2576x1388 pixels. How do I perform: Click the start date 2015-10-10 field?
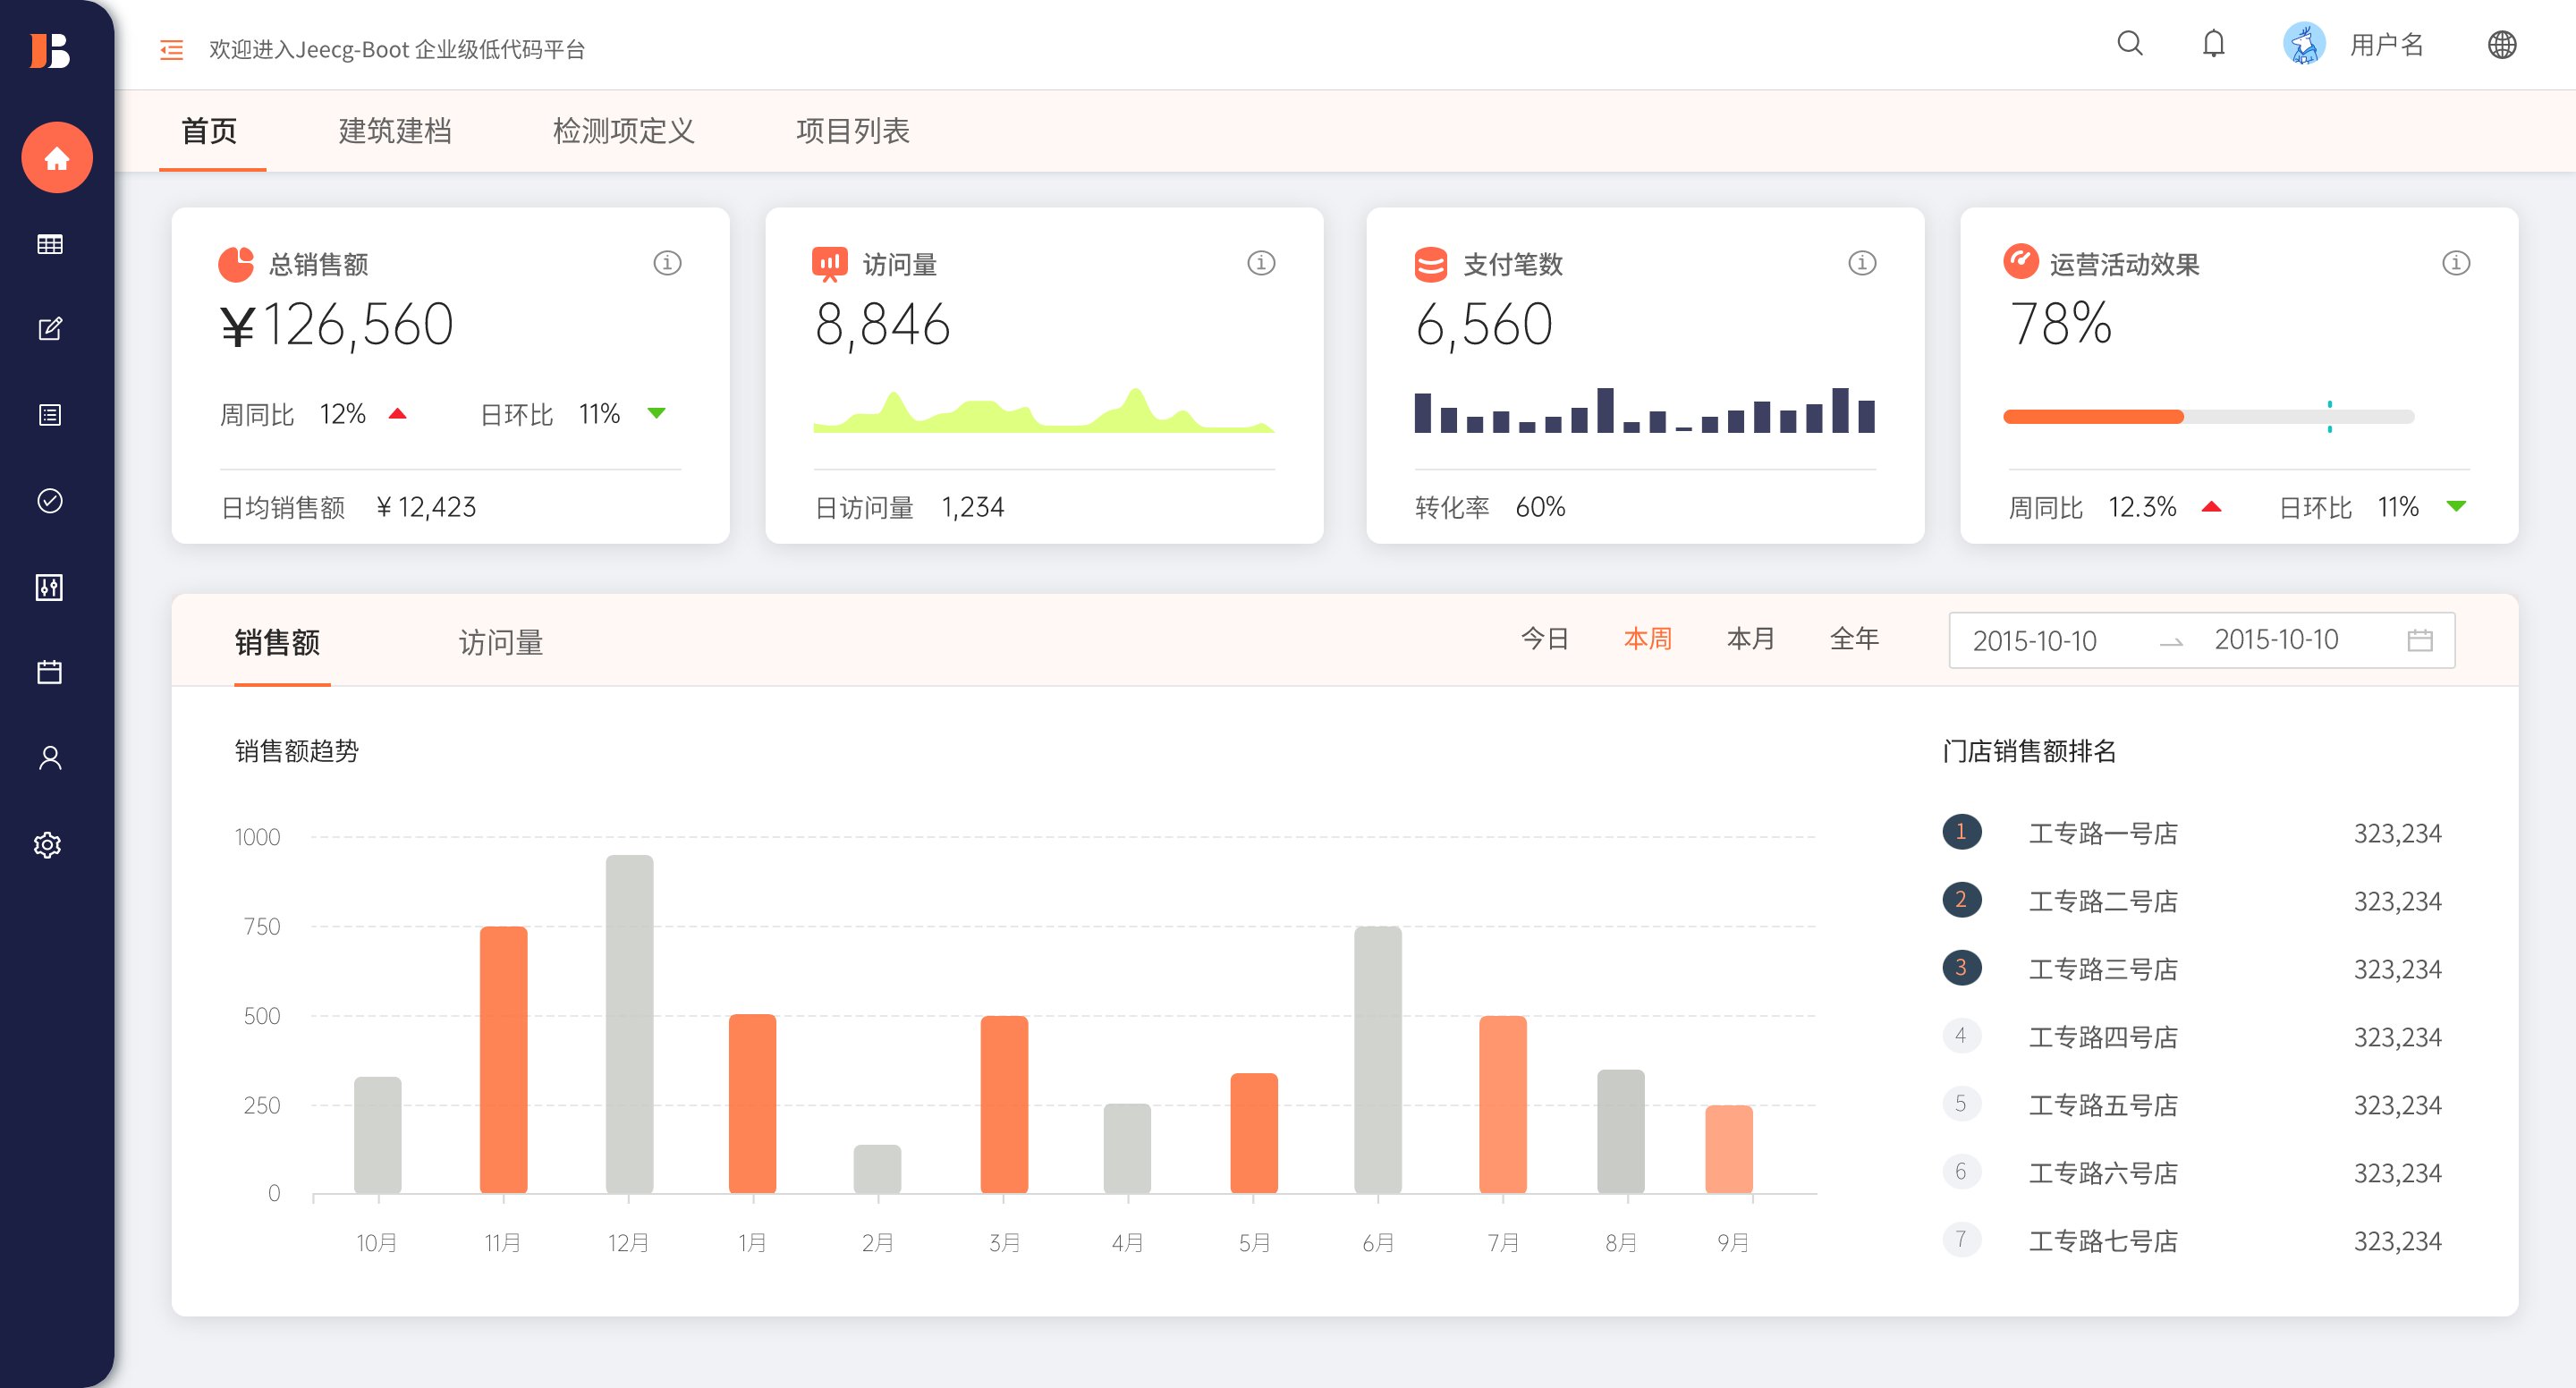tap(2035, 640)
